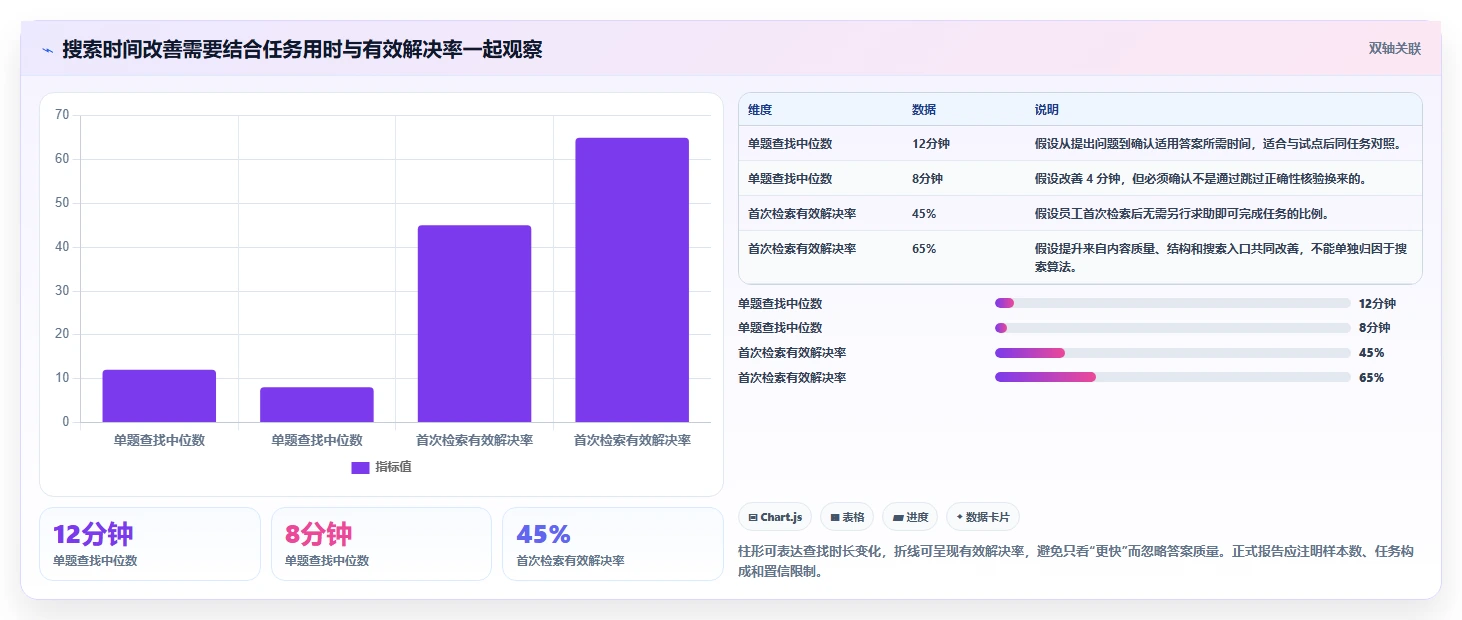1462x620 pixels.
Task: Click the 说明 column header
Action: pos(1047,110)
